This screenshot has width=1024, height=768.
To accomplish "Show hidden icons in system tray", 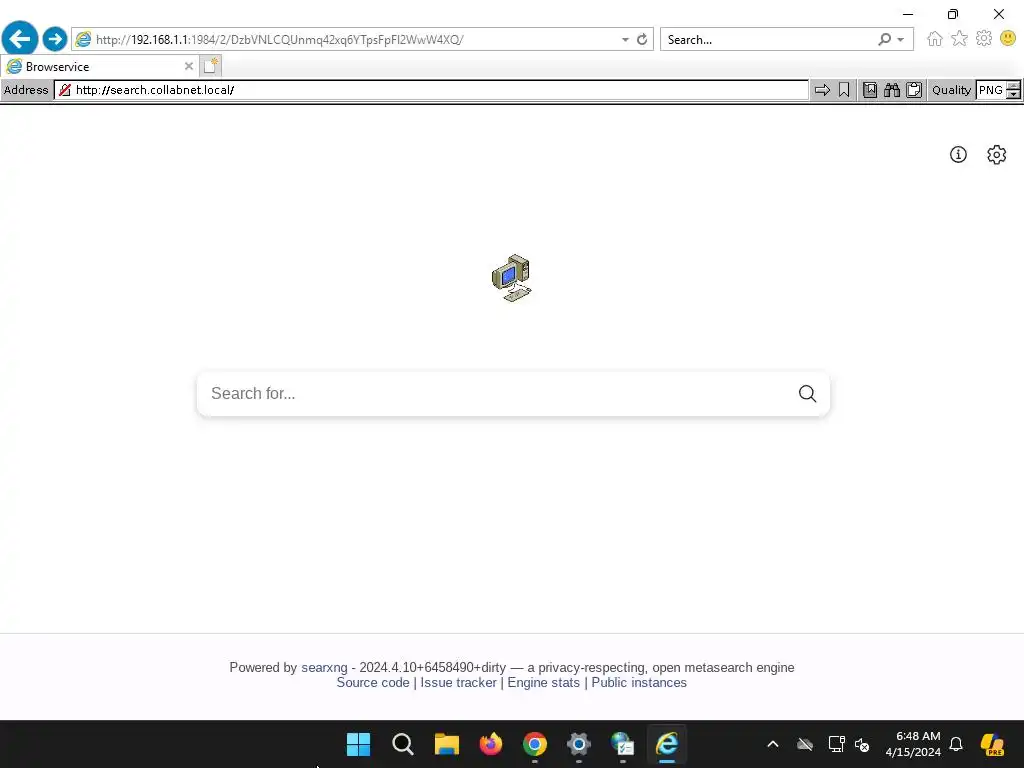I will [773, 744].
